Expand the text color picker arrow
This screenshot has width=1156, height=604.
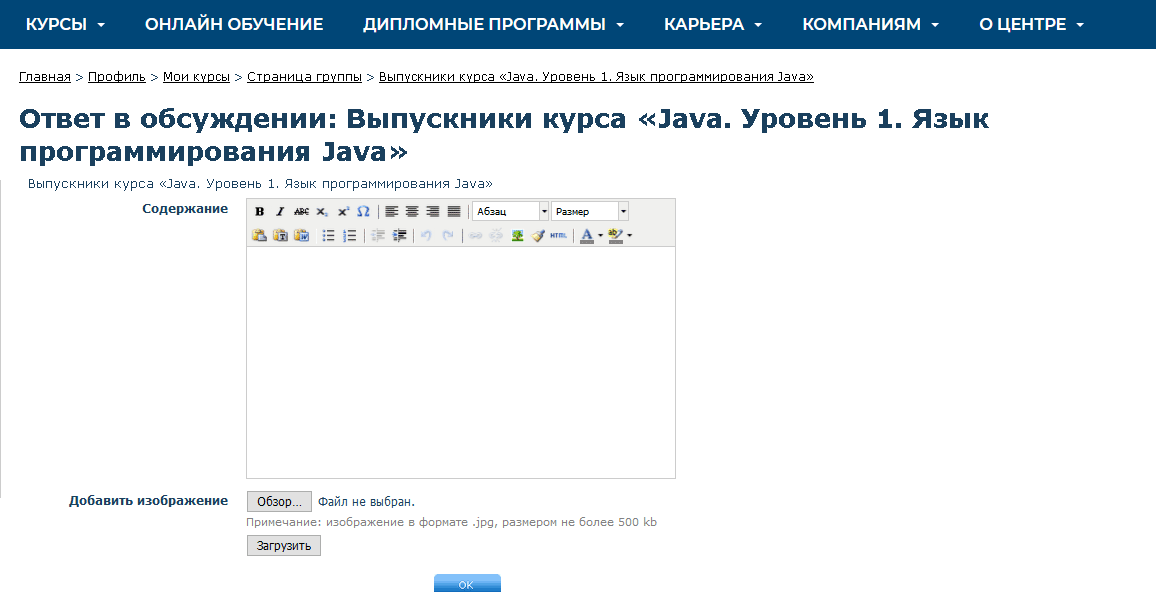(x=600, y=235)
